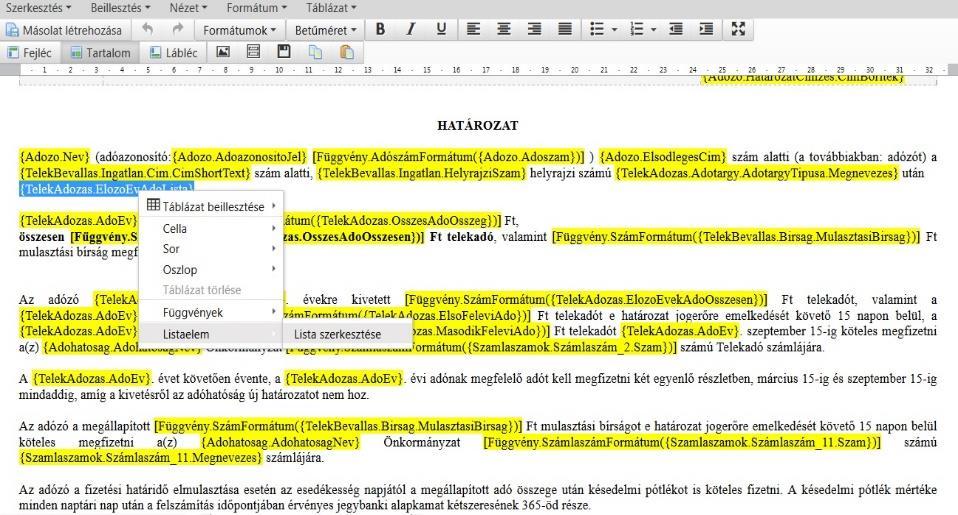Click the copy icon
958x515 pixels.
click(x=315, y=52)
